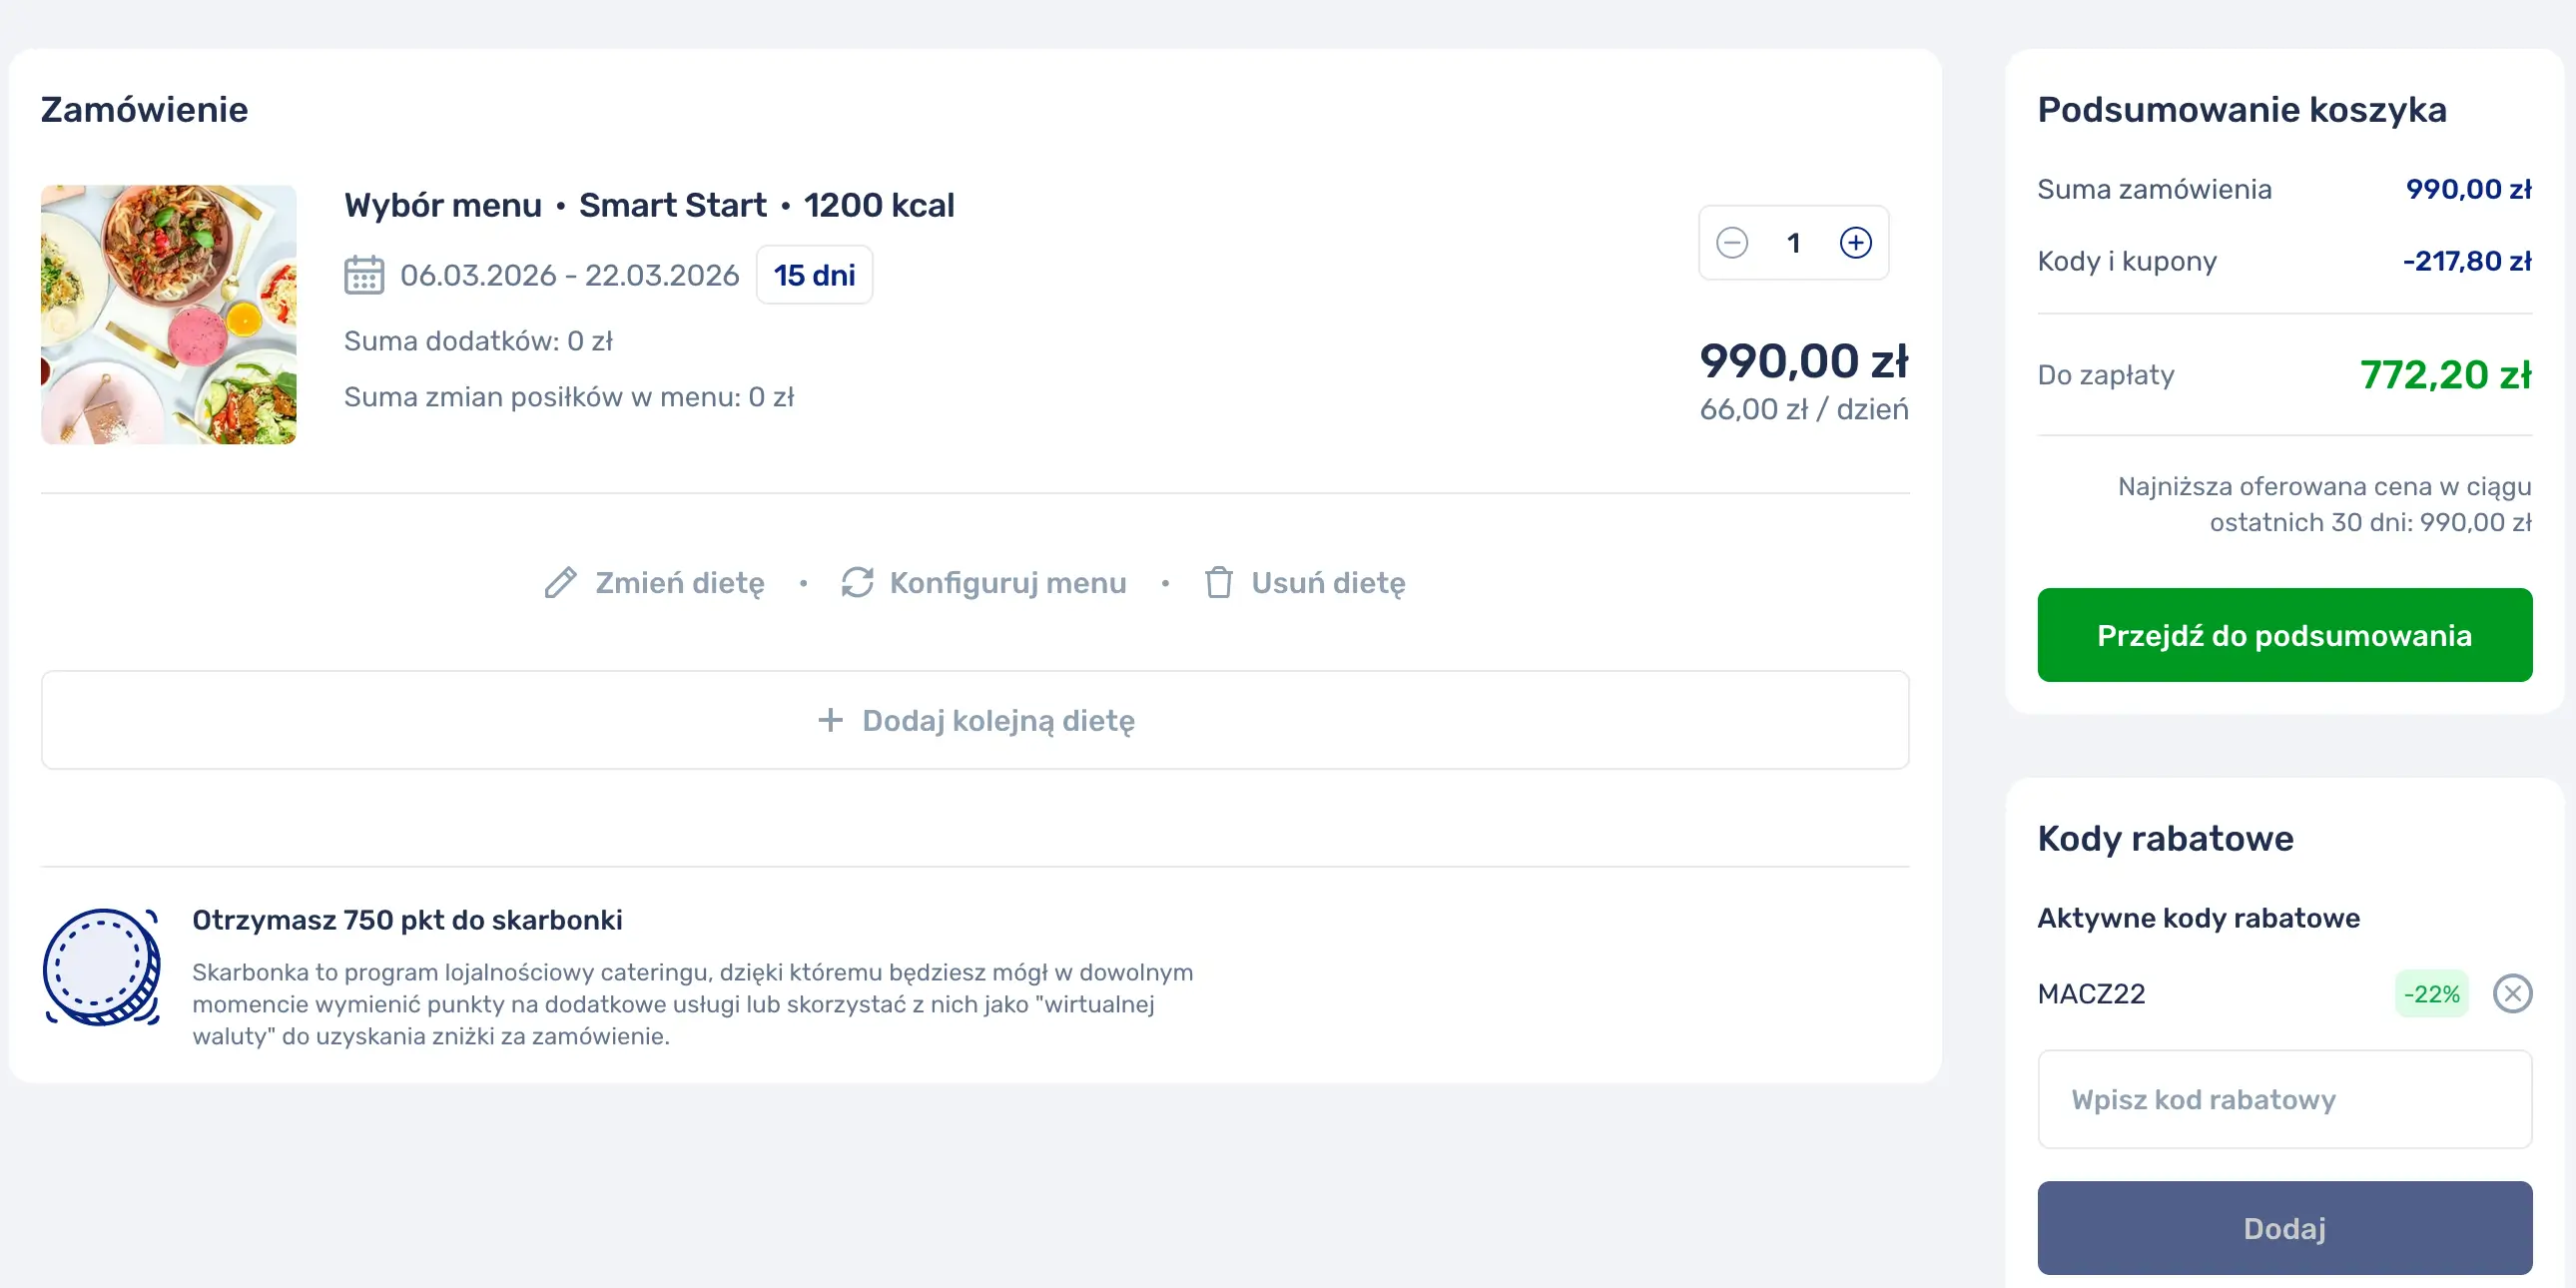The height and width of the screenshot is (1288, 2576).
Task: Click the calendar icon beside dates
Action: 364,275
